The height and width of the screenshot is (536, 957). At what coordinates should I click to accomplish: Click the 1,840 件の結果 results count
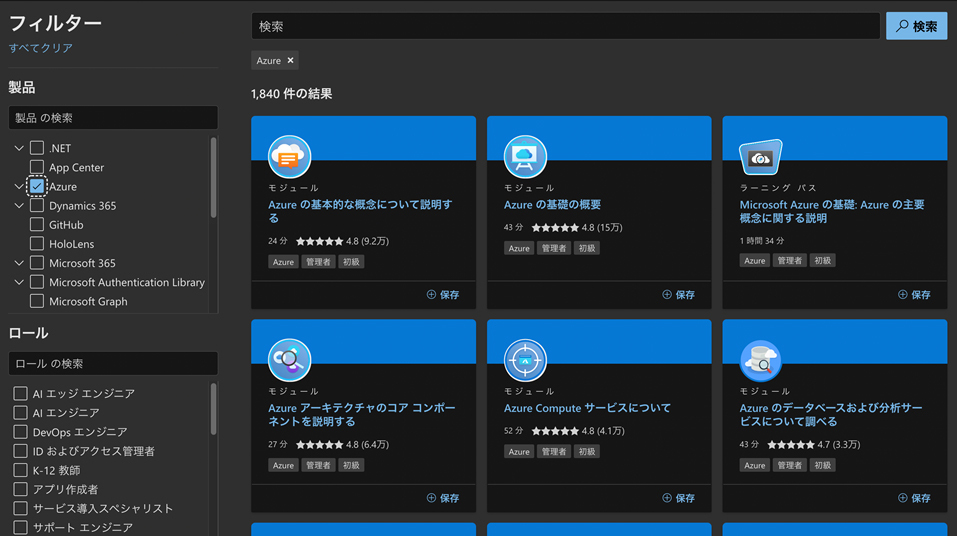[291, 93]
